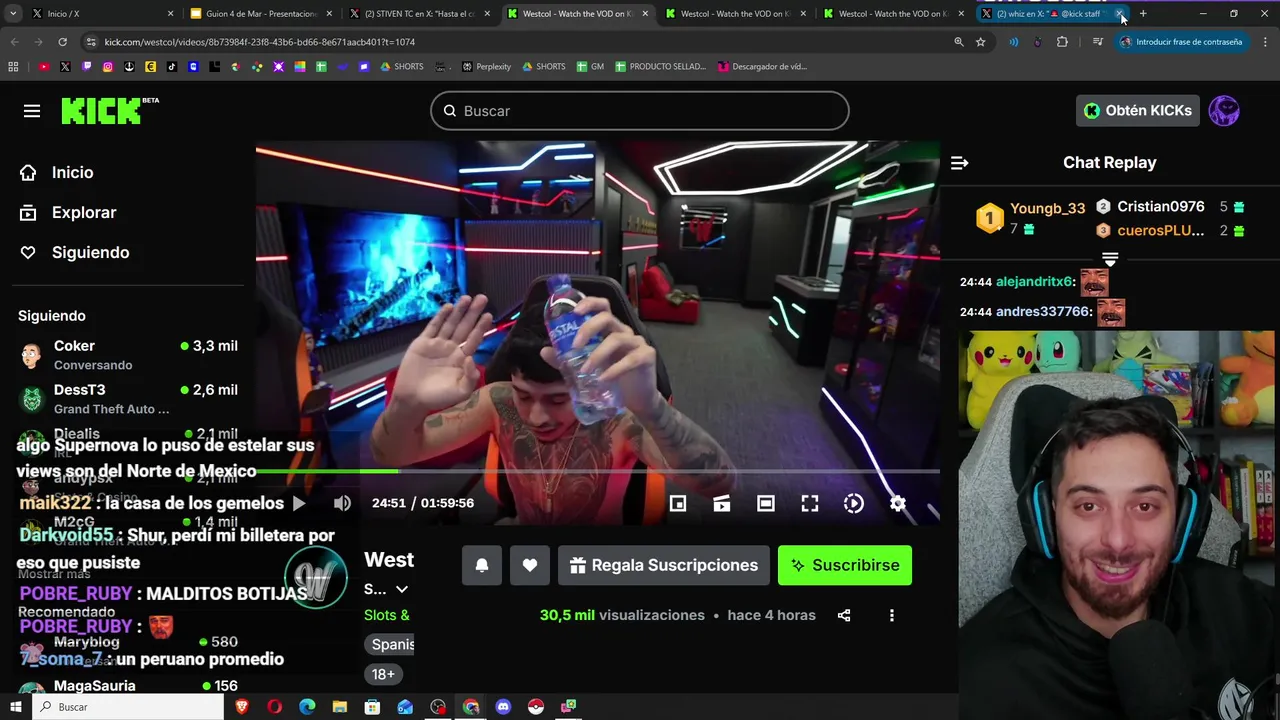Open page zoom icon
This screenshot has height=720, width=1280.
coord(959,42)
